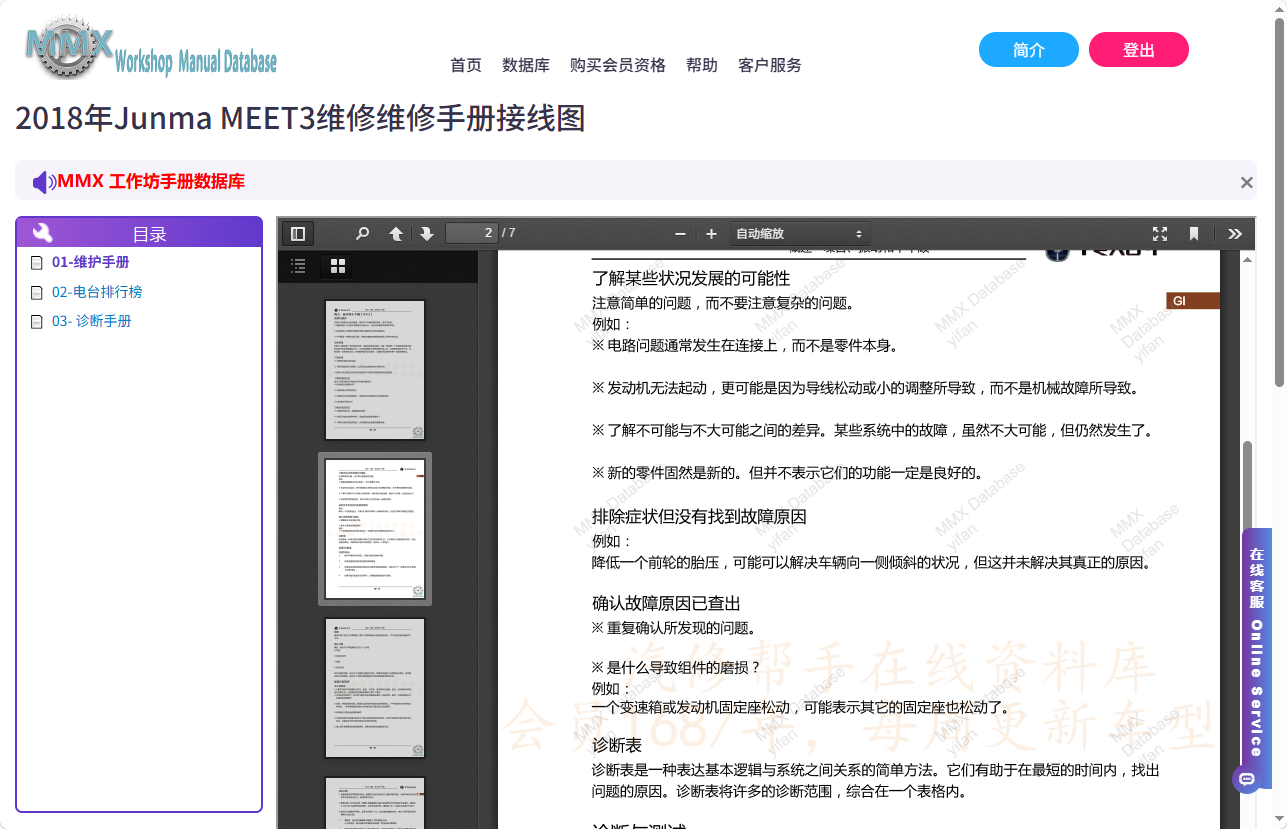Expand the PDF tools double-arrow menu
The image size is (1287, 829).
pyautogui.click(x=1235, y=234)
